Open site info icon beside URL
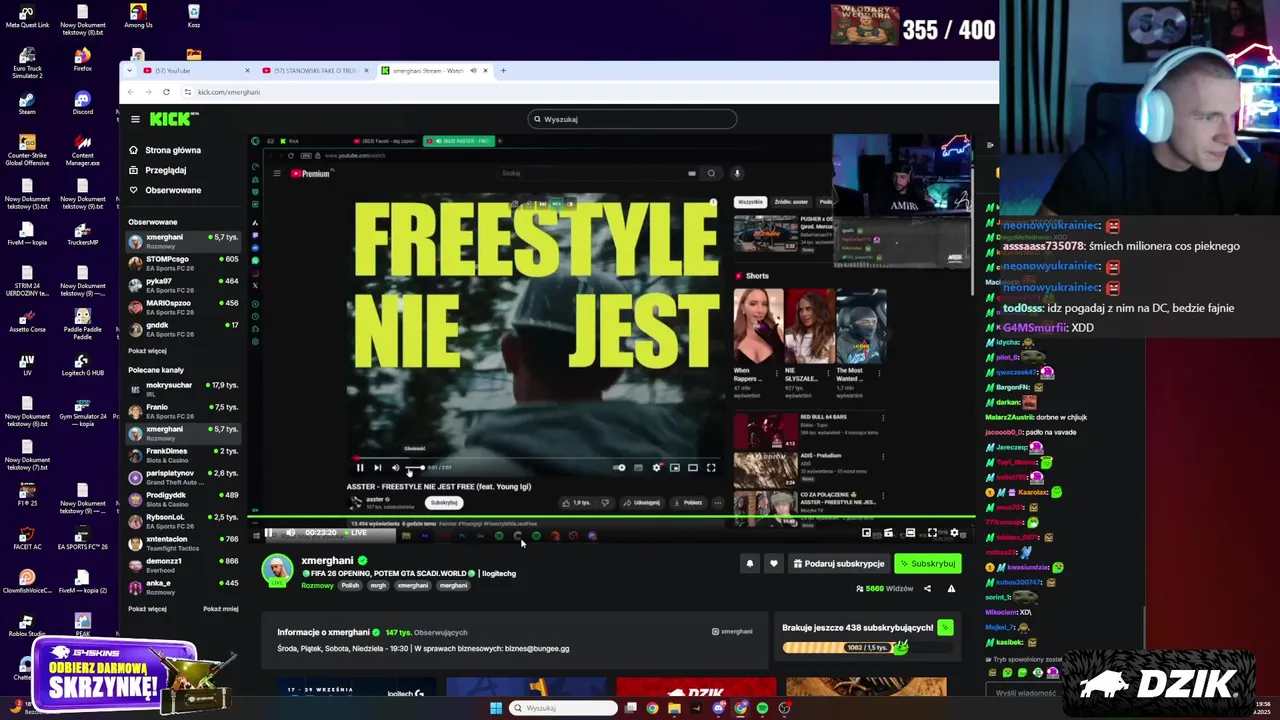Image resolution: width=1280 pixels, height=720 pixels. [x=188, y=92]
